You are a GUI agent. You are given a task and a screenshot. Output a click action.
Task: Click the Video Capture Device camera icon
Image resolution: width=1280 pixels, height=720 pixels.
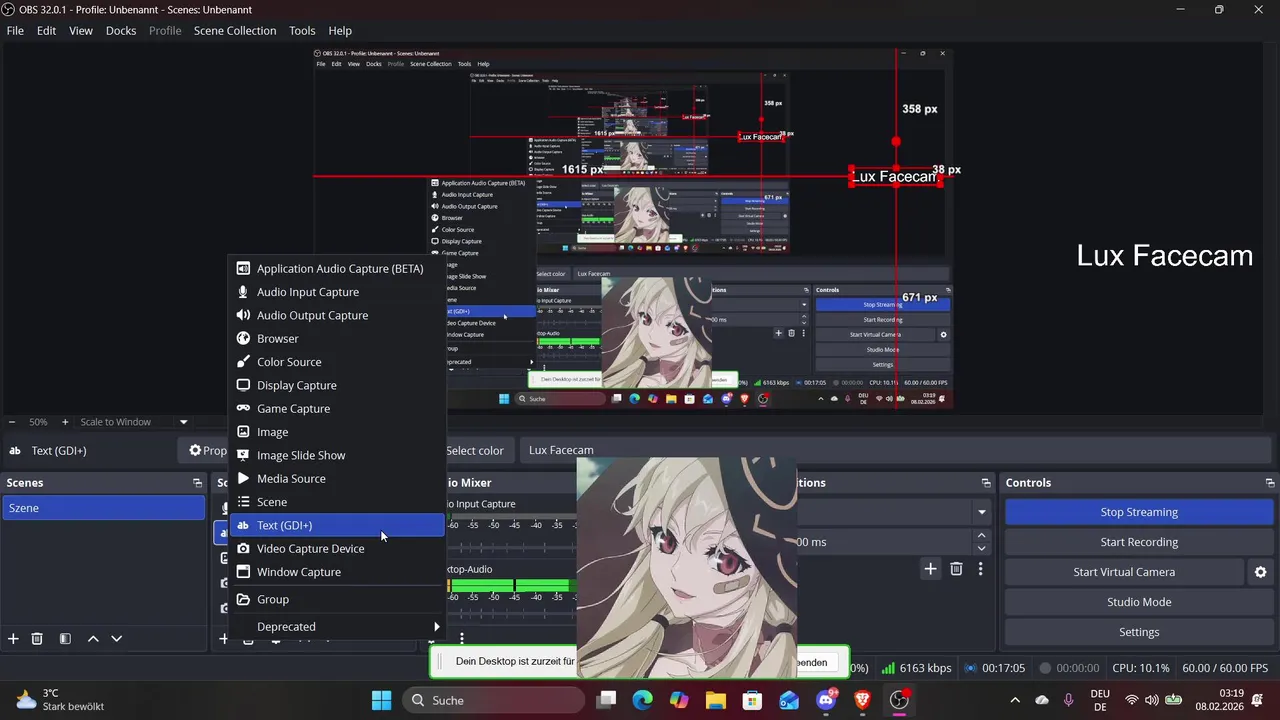tap(243, 548)
